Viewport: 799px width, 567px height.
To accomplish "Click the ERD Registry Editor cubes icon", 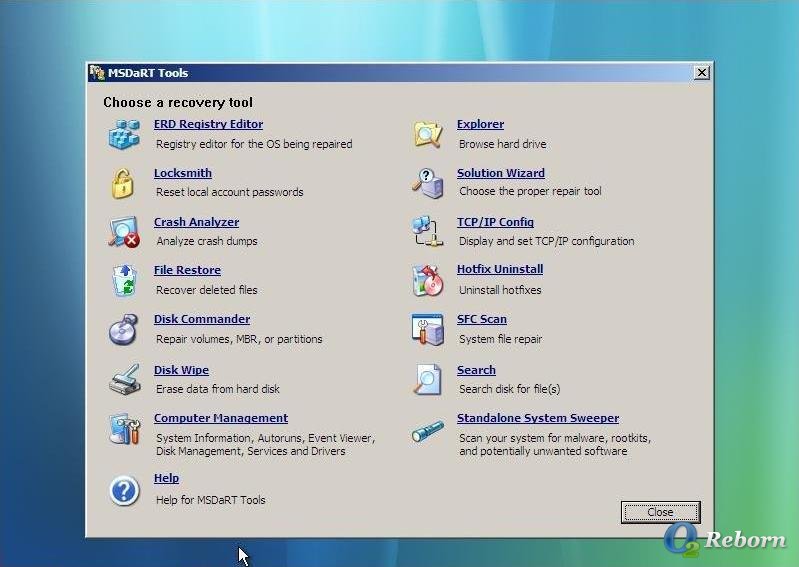I will point(124,134).
